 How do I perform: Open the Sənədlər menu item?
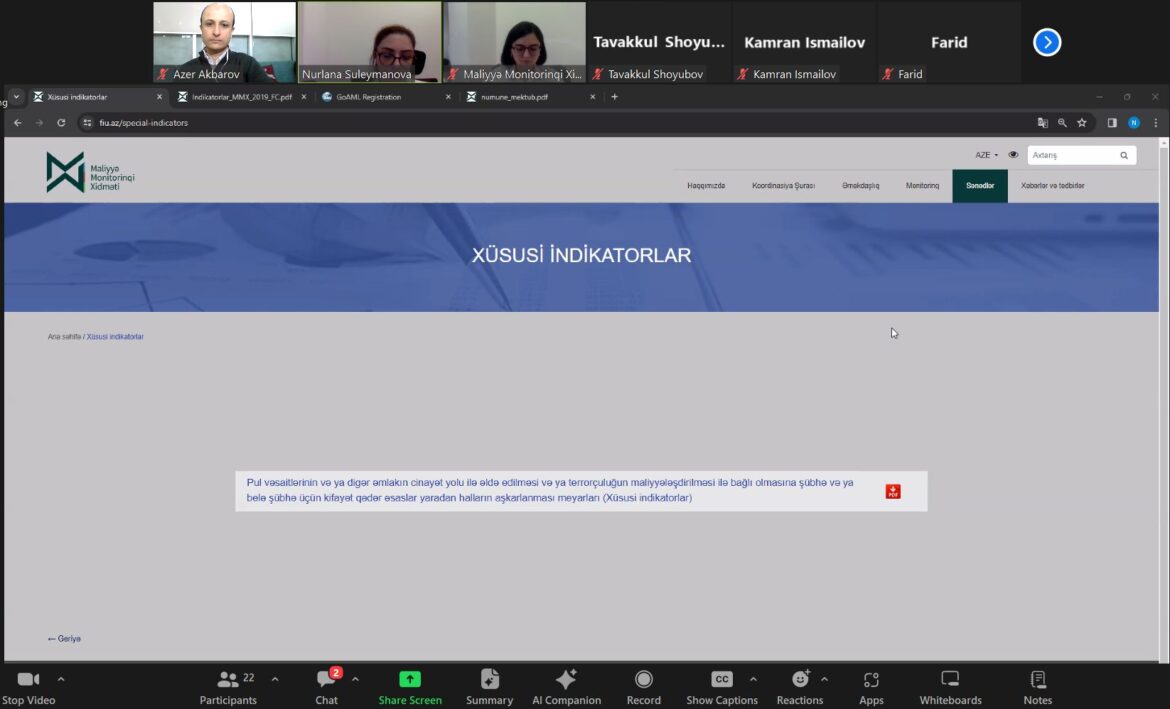(979, 186)
